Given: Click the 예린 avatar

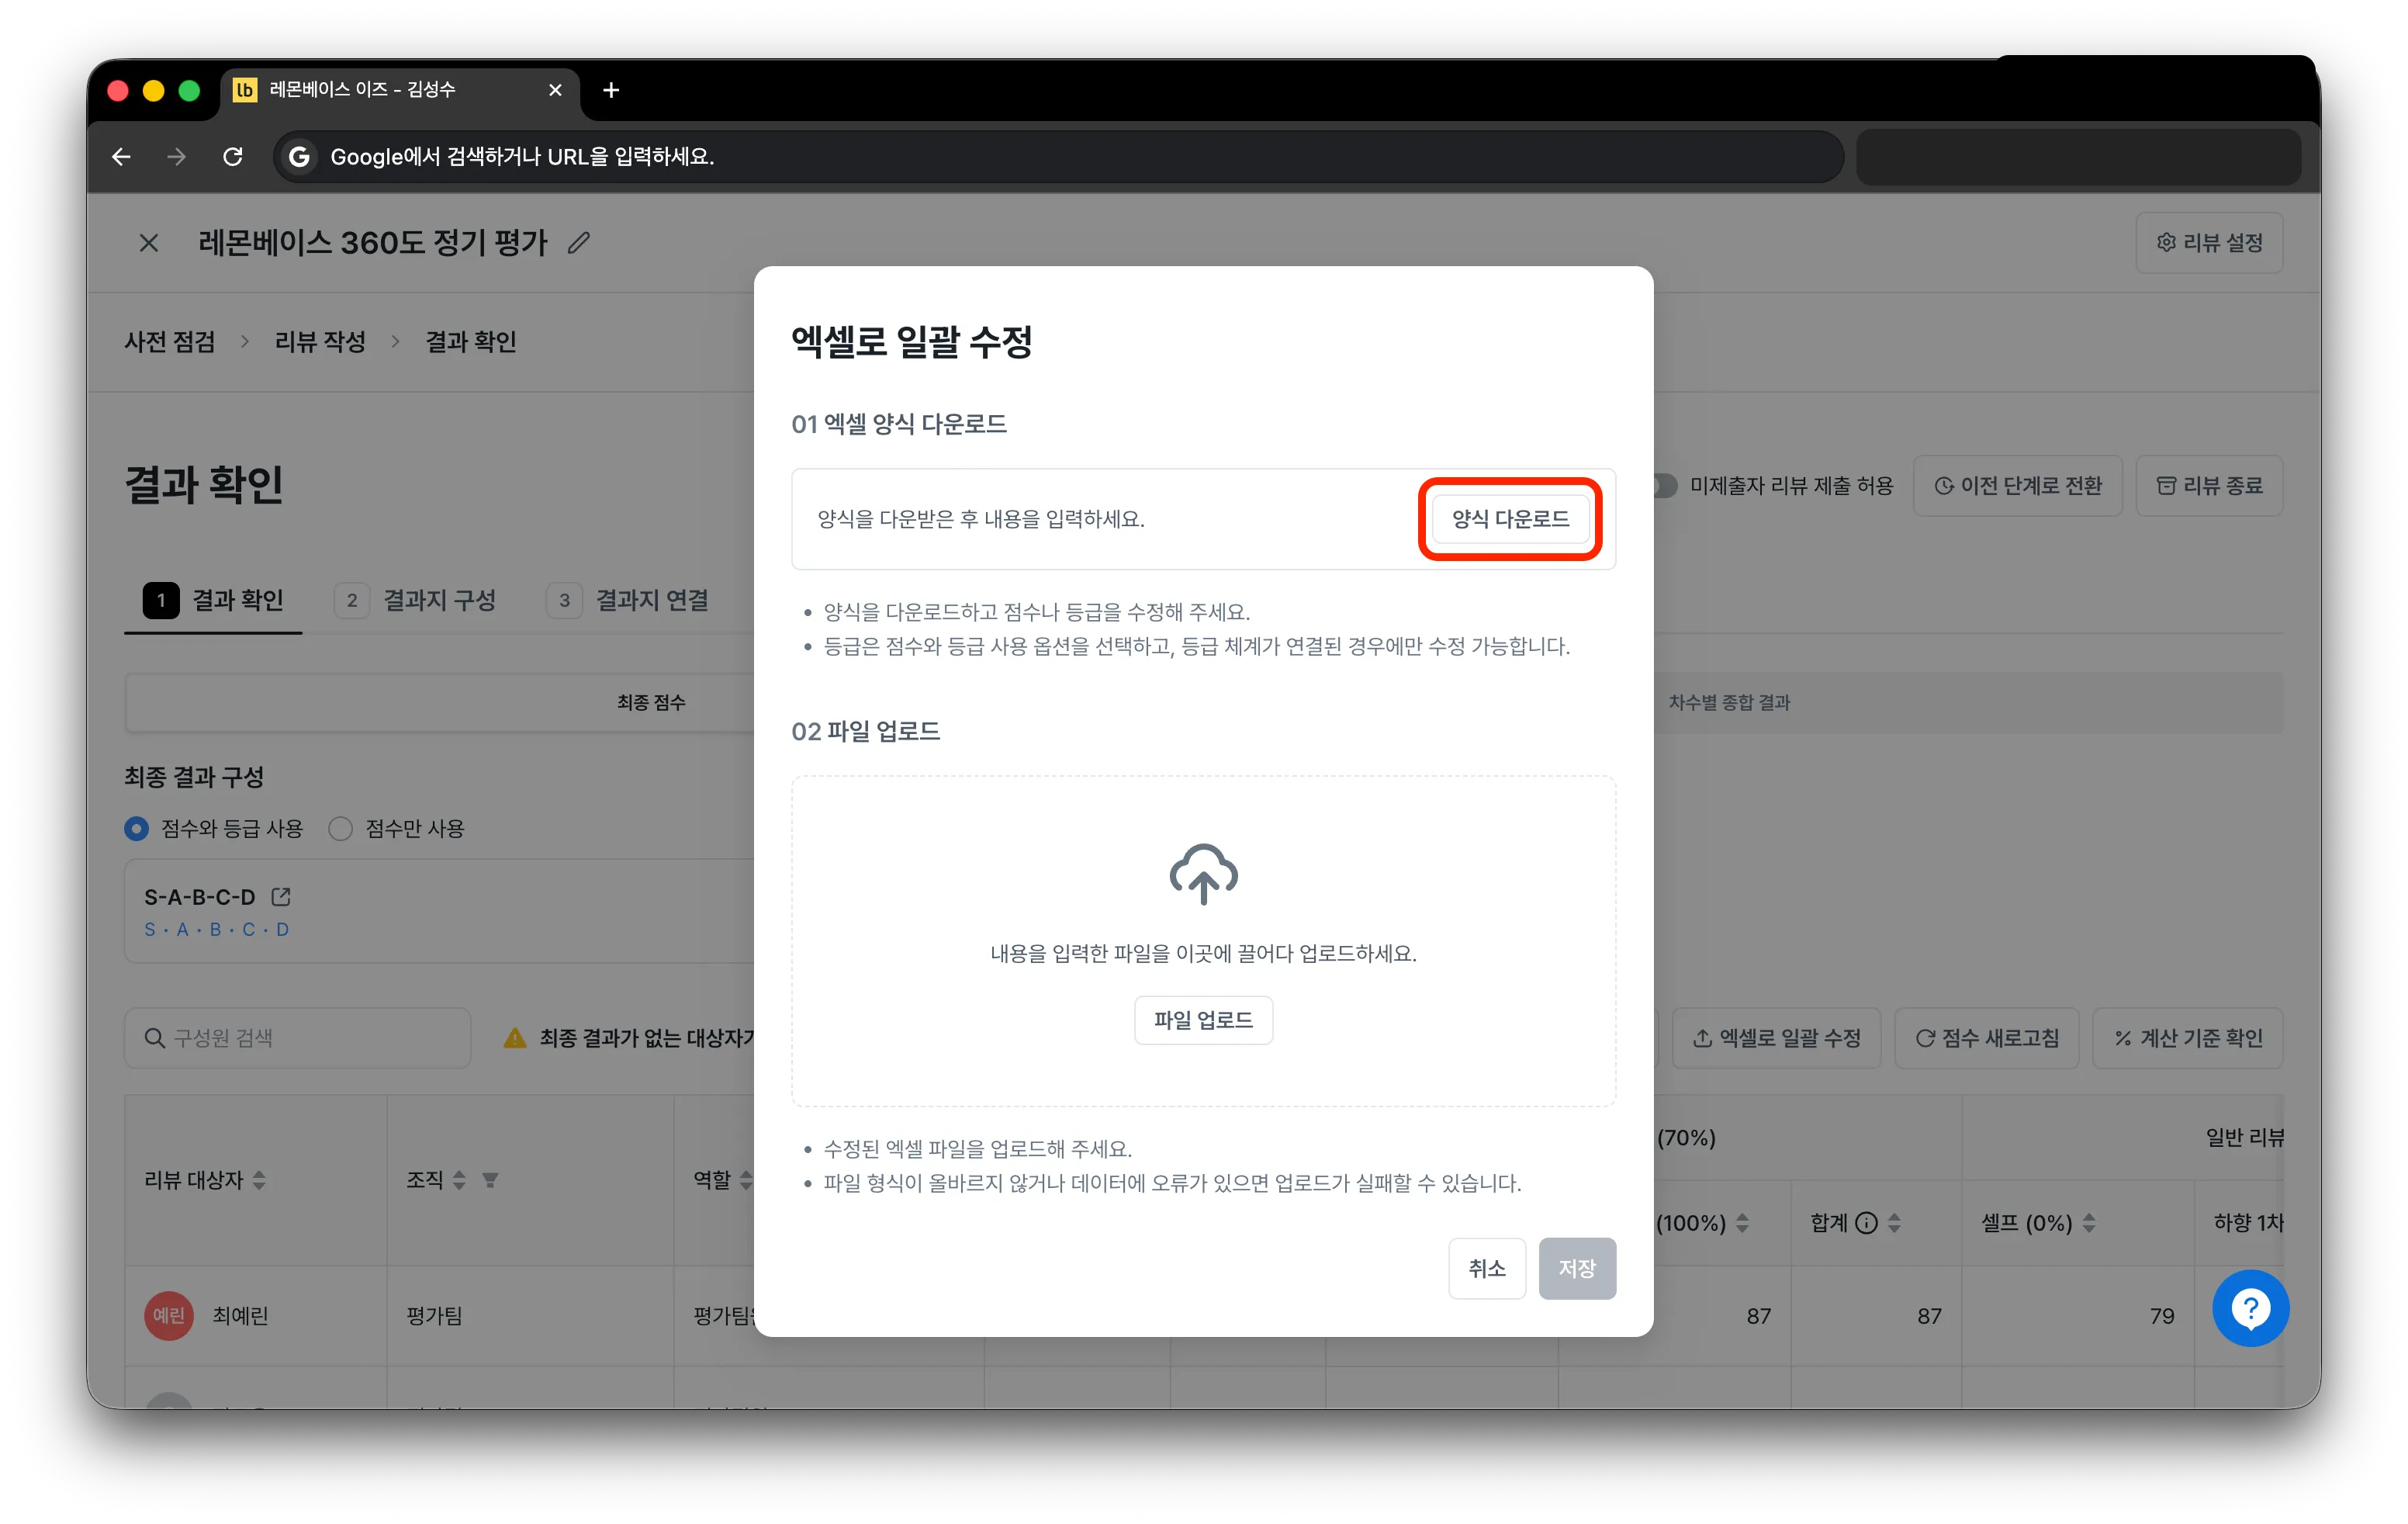Looking at the screenshot, I should click(x=169, y=1316).
